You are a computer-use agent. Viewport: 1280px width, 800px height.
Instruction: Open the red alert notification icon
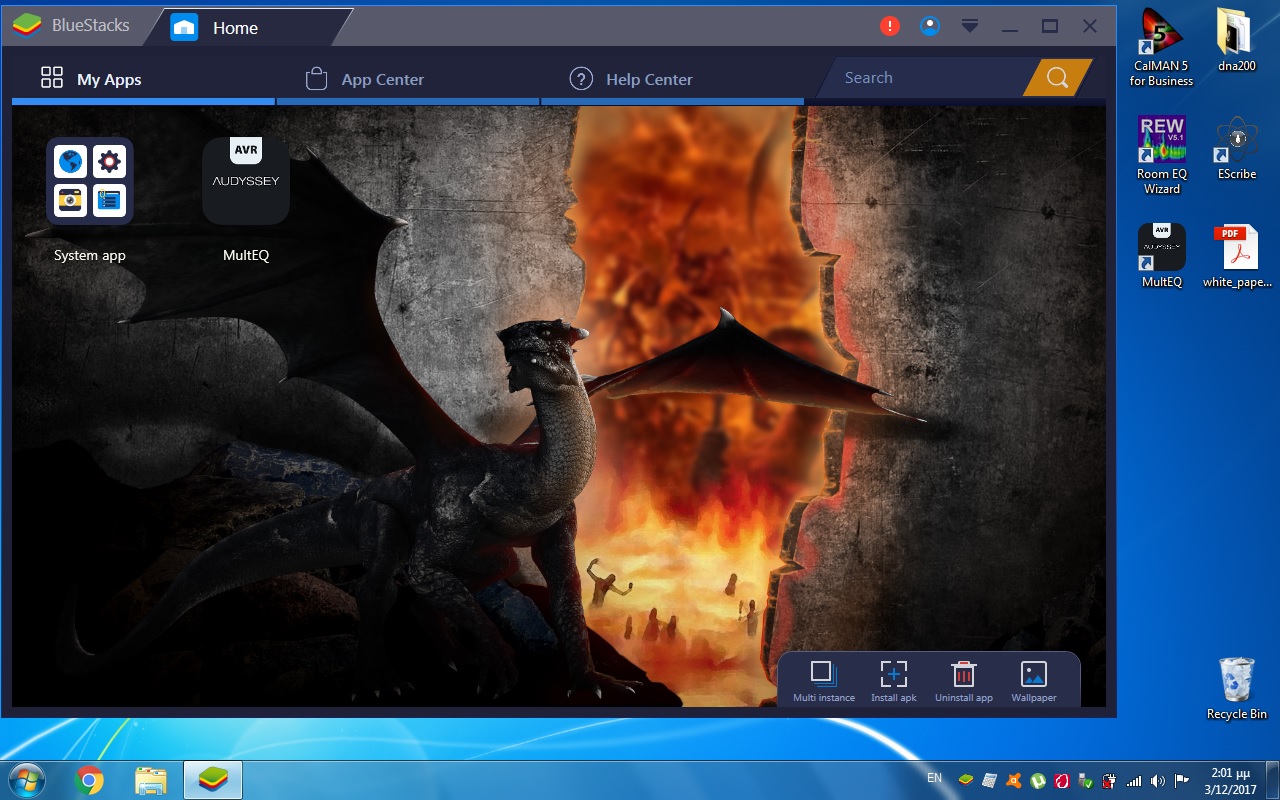(x=890, y=27)
